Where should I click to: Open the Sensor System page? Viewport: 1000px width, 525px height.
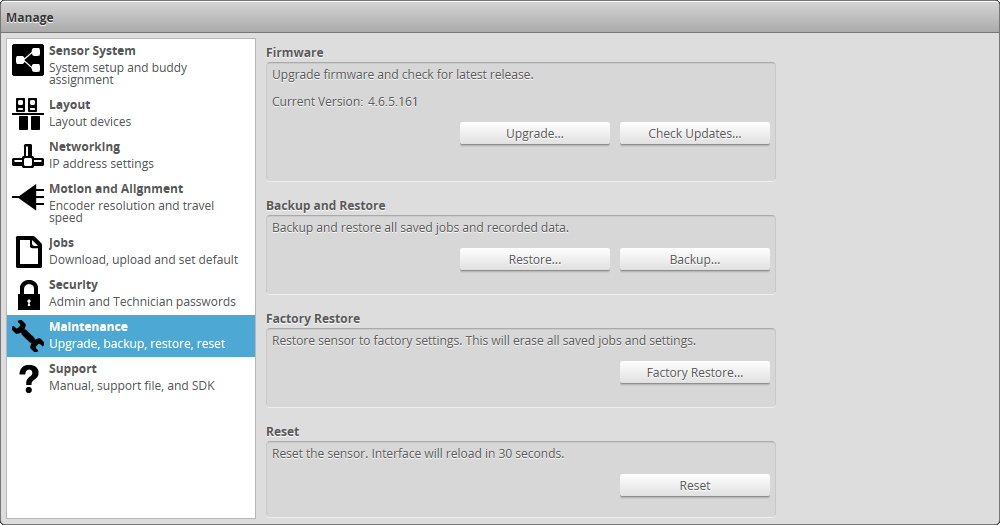point(131,65)
